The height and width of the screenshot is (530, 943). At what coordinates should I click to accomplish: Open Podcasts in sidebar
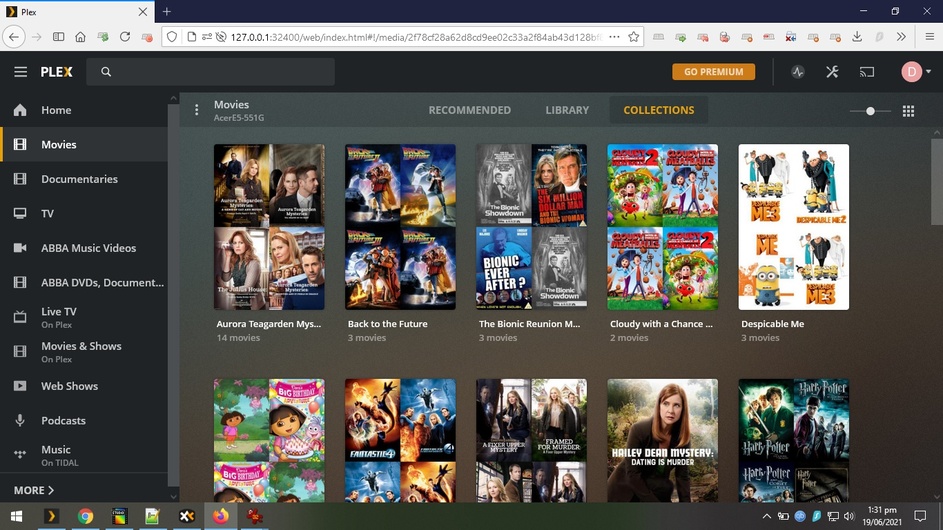(x=84, y=421)
